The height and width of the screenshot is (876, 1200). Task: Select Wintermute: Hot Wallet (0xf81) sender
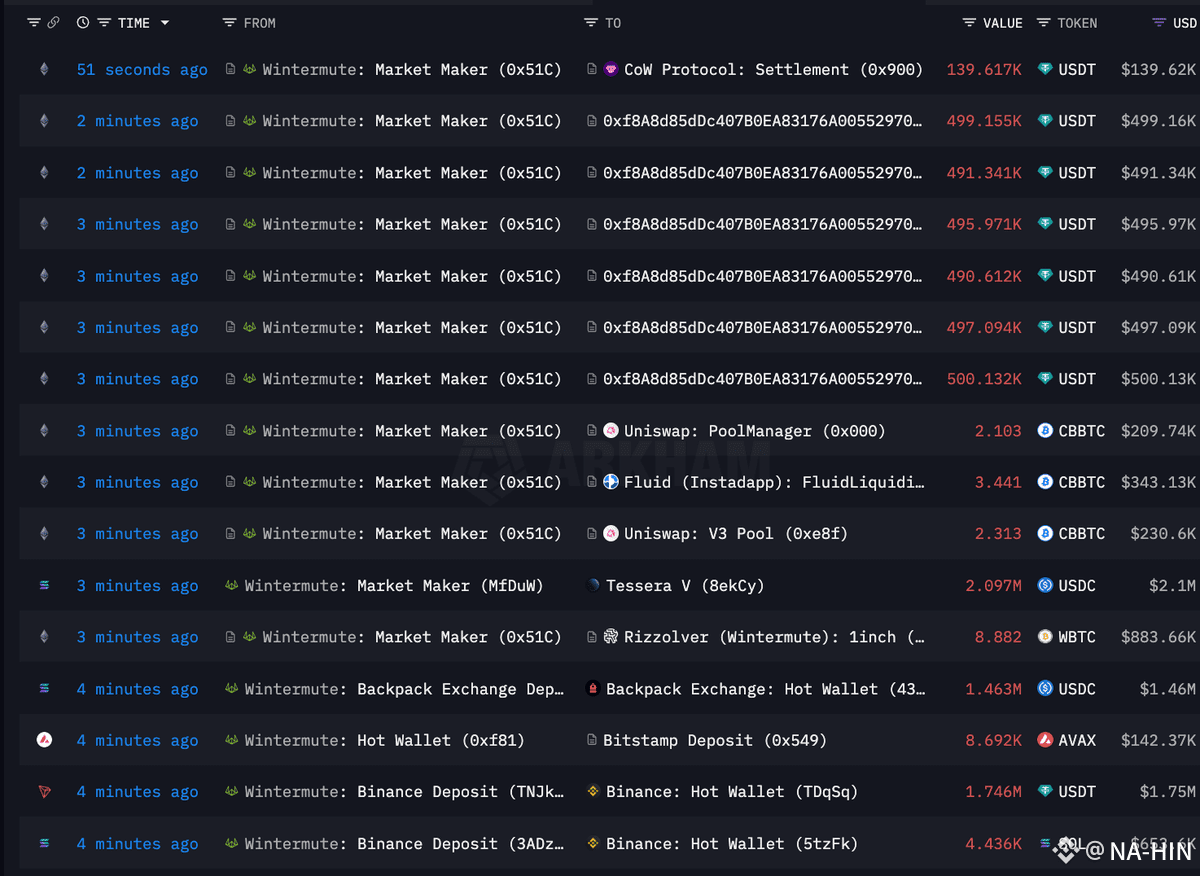coord(385,740)
